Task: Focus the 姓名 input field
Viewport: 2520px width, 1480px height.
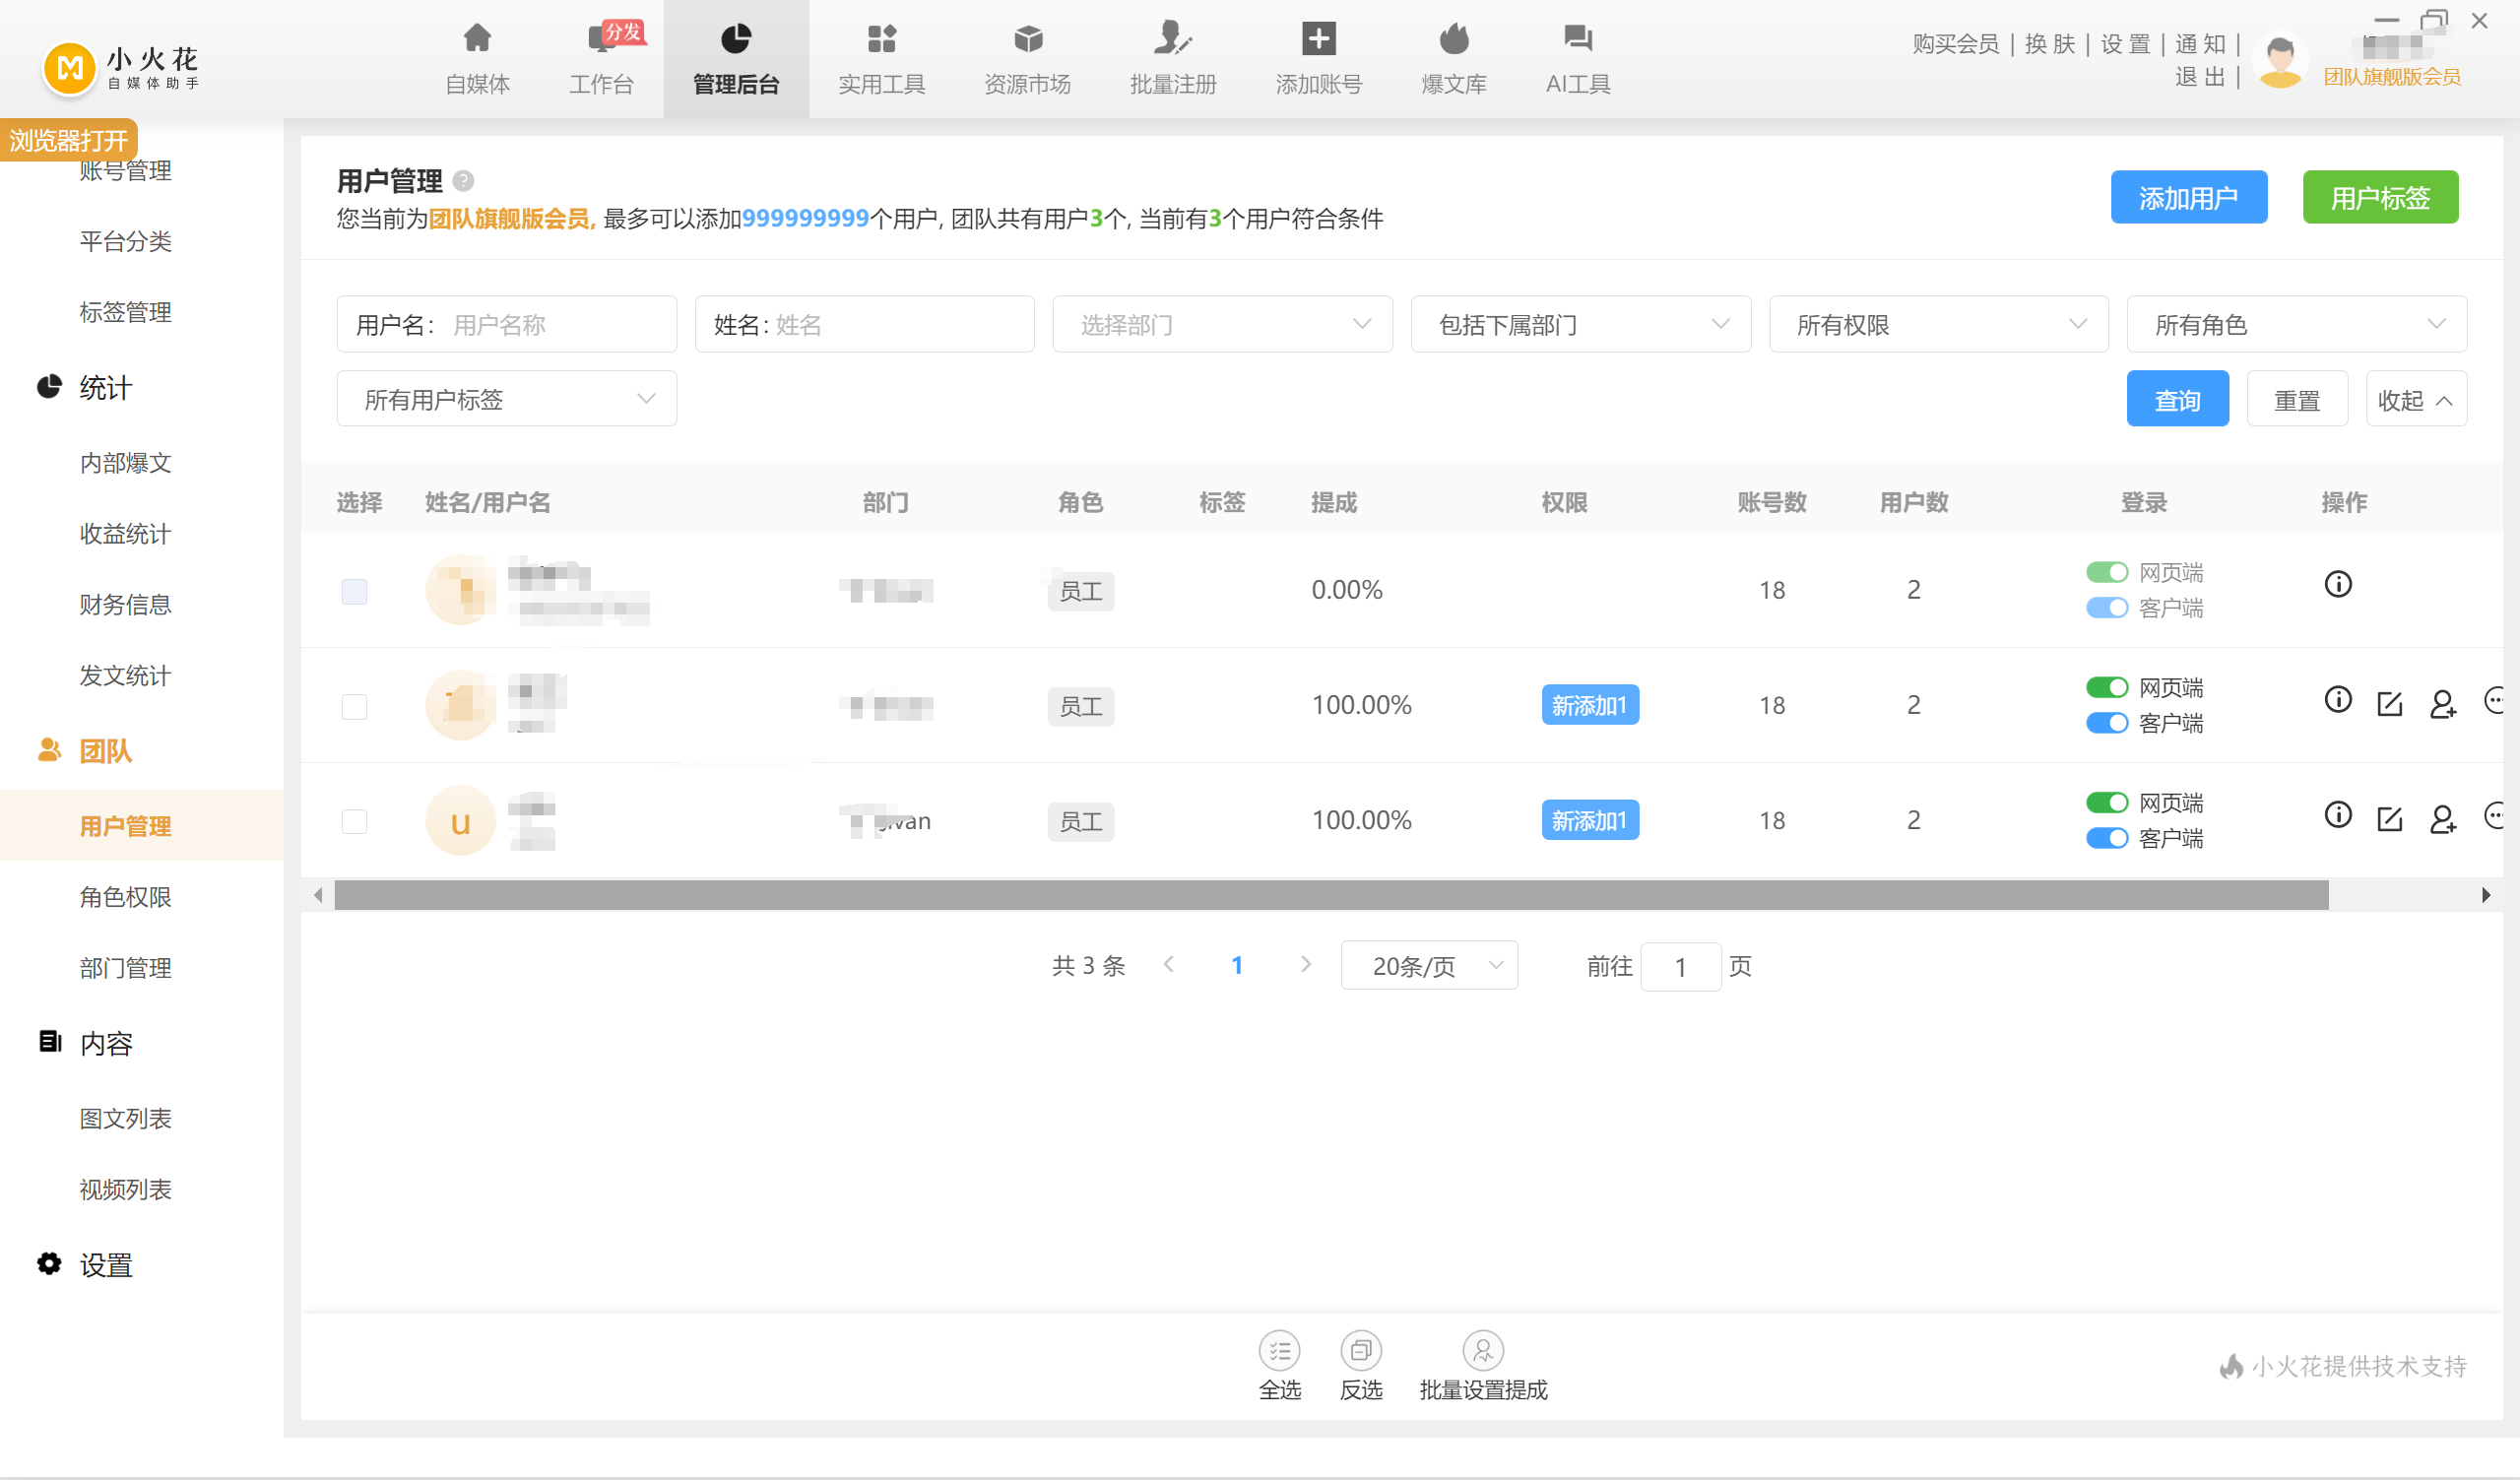Action: pos(864,324)
